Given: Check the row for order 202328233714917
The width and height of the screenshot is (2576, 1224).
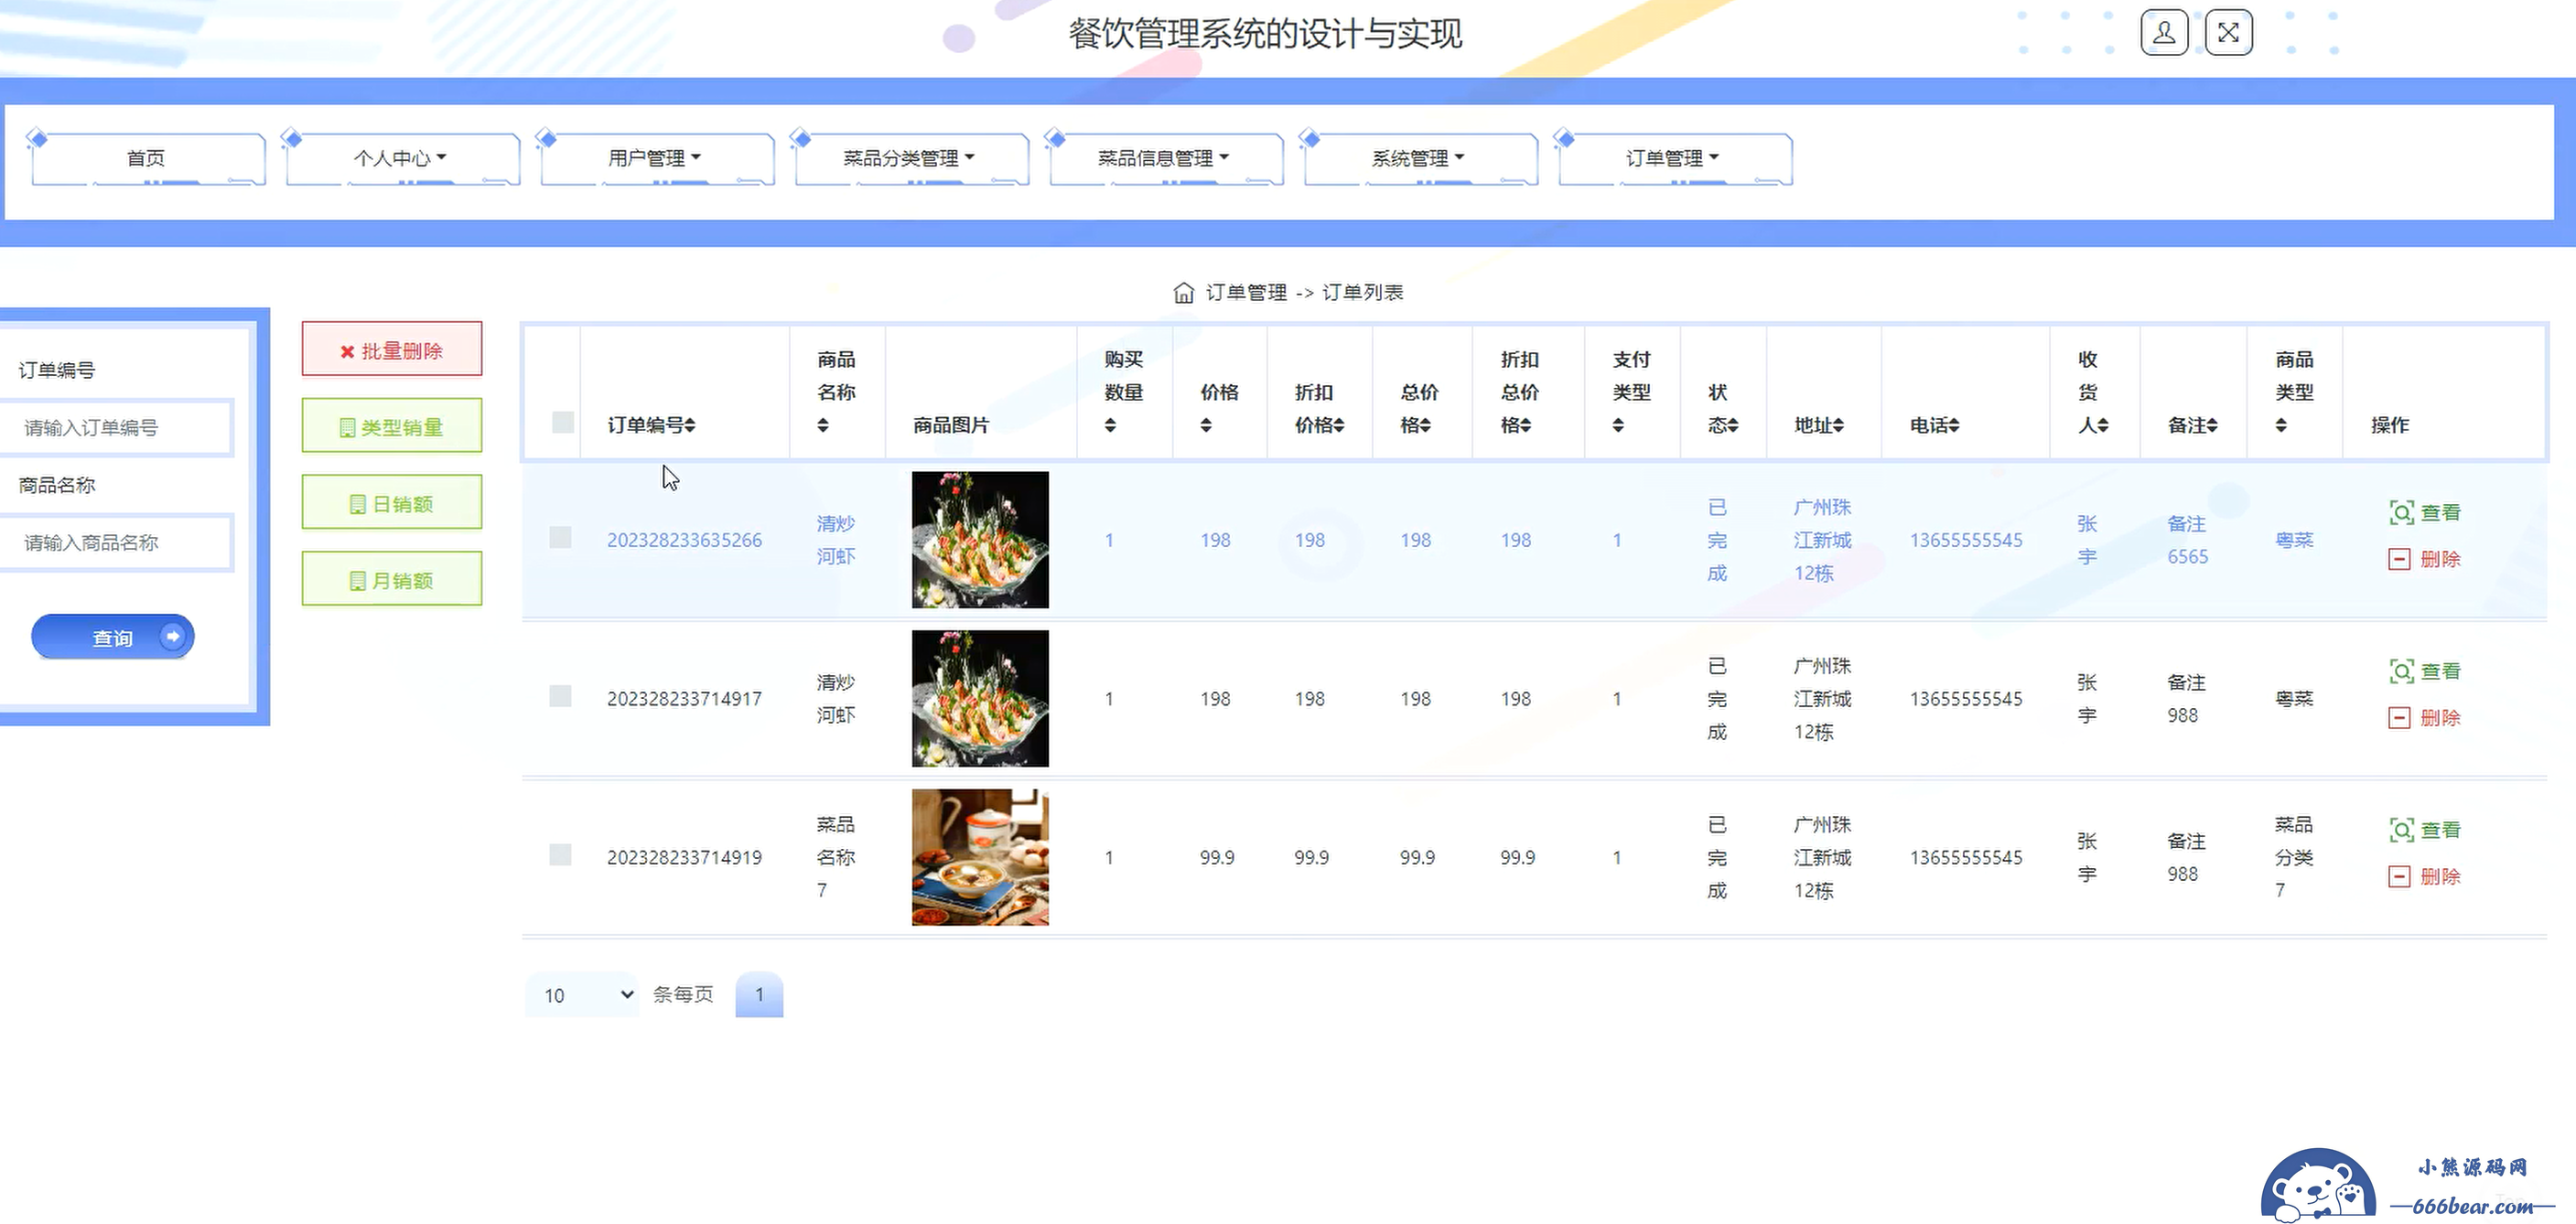Looking at the screenshot, I should [x=560, y=696].
